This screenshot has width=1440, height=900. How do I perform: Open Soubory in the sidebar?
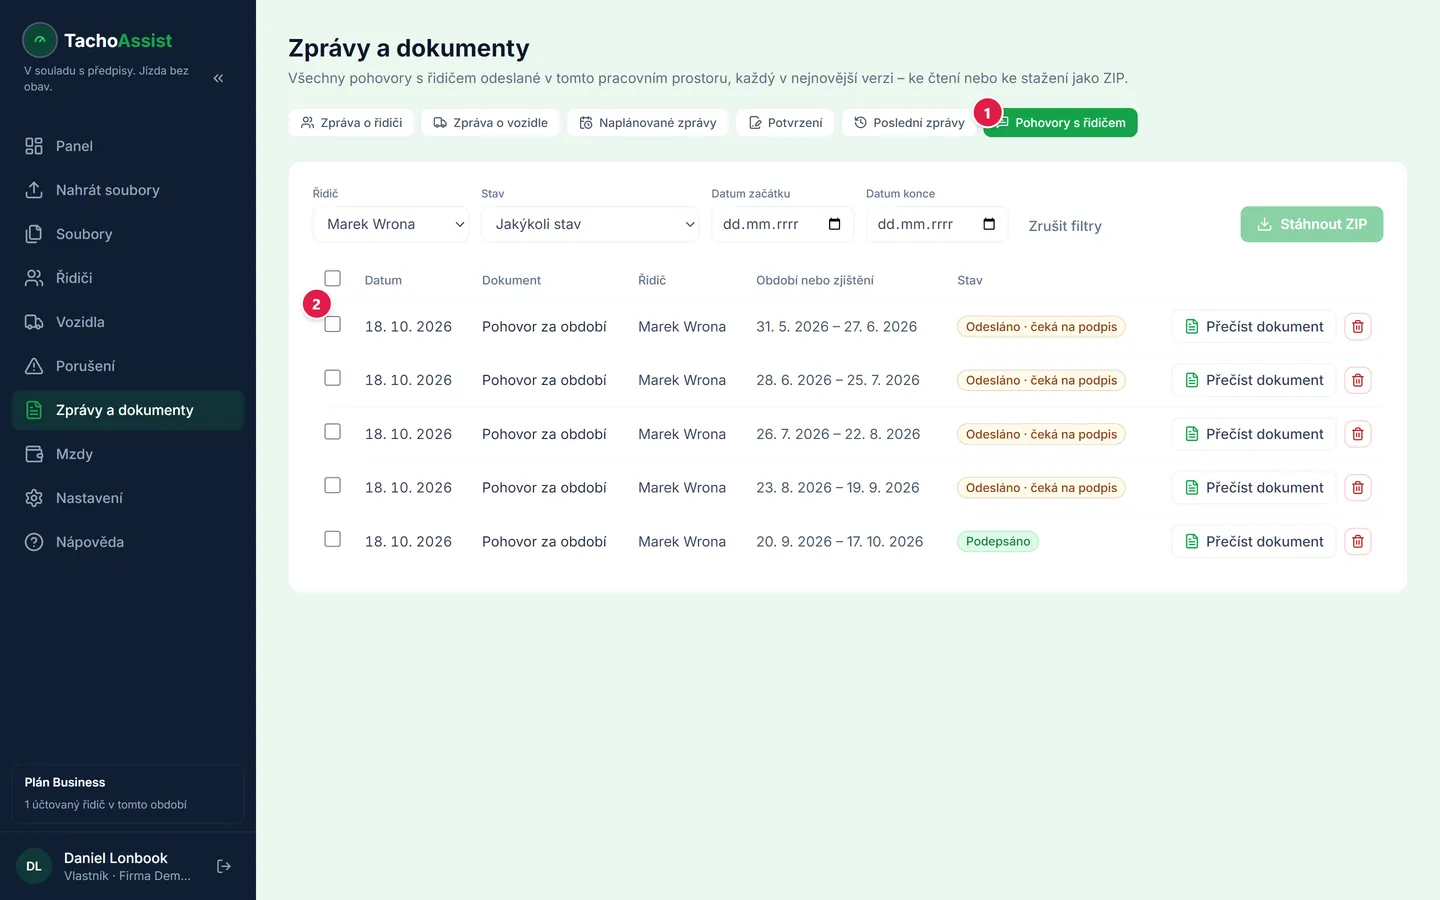click(128, 234)
